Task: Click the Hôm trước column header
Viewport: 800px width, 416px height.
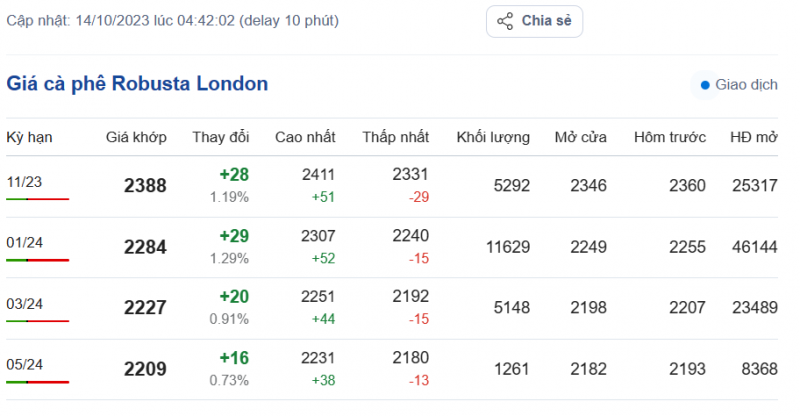Action: pos(670,137)
